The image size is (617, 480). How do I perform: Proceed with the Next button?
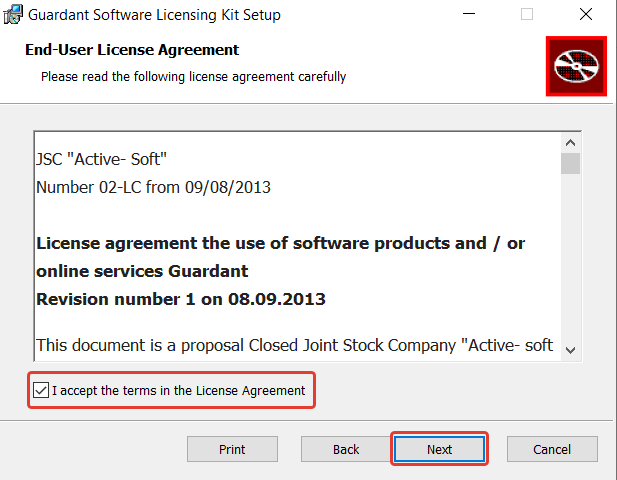440,449
